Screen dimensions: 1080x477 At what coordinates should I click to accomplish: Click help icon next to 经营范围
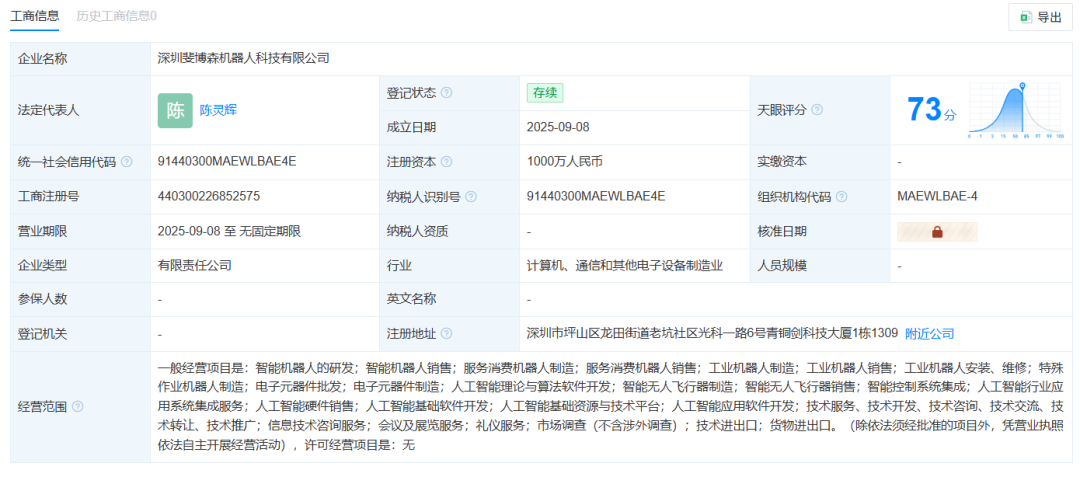tap(77, 407)
